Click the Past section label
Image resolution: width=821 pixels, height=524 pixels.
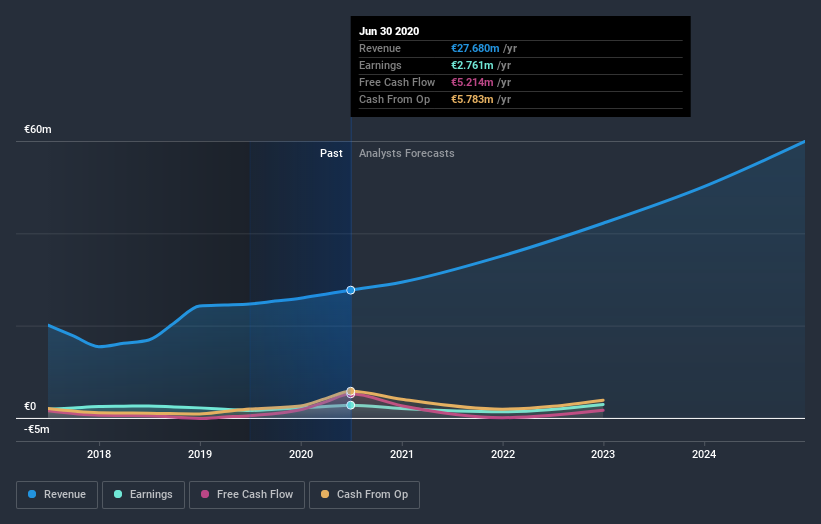coord(331,153)
